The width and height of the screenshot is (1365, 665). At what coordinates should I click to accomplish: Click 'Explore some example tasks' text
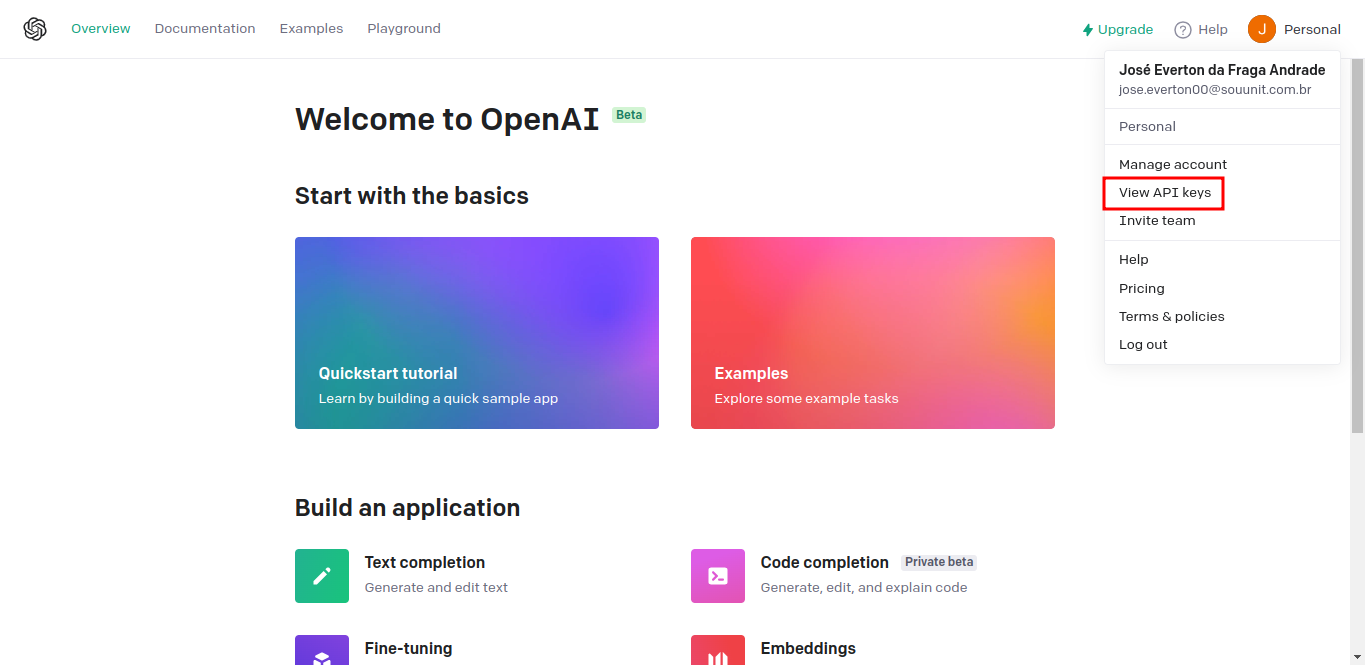(807, 398)
